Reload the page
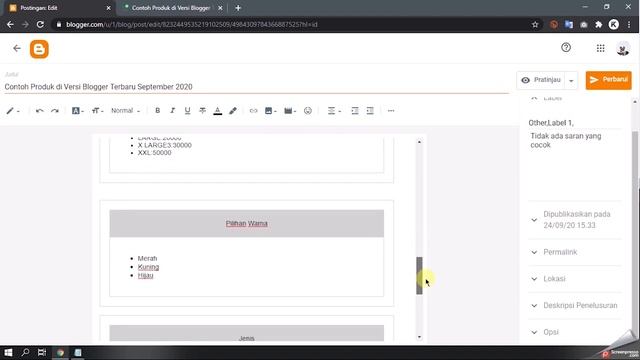Viewport: 640px width, 360px height. click(x=40, y=24)
